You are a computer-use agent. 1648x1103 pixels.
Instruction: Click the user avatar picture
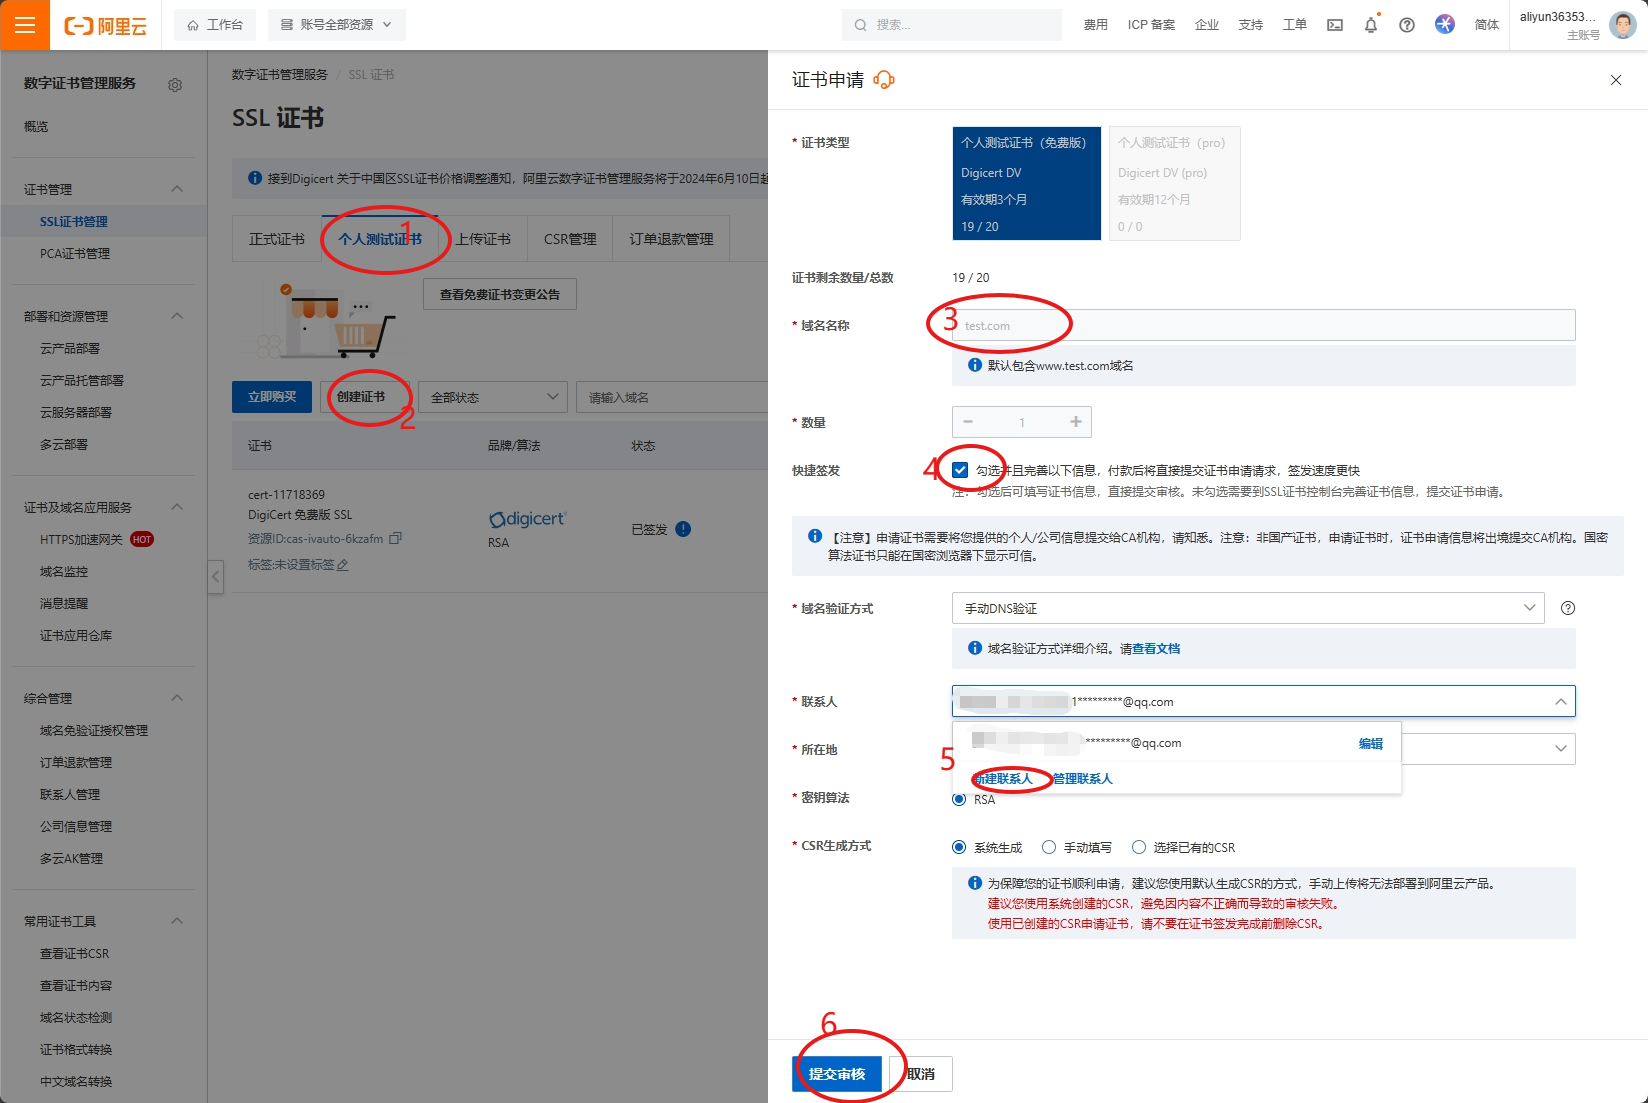point(1622,25)
